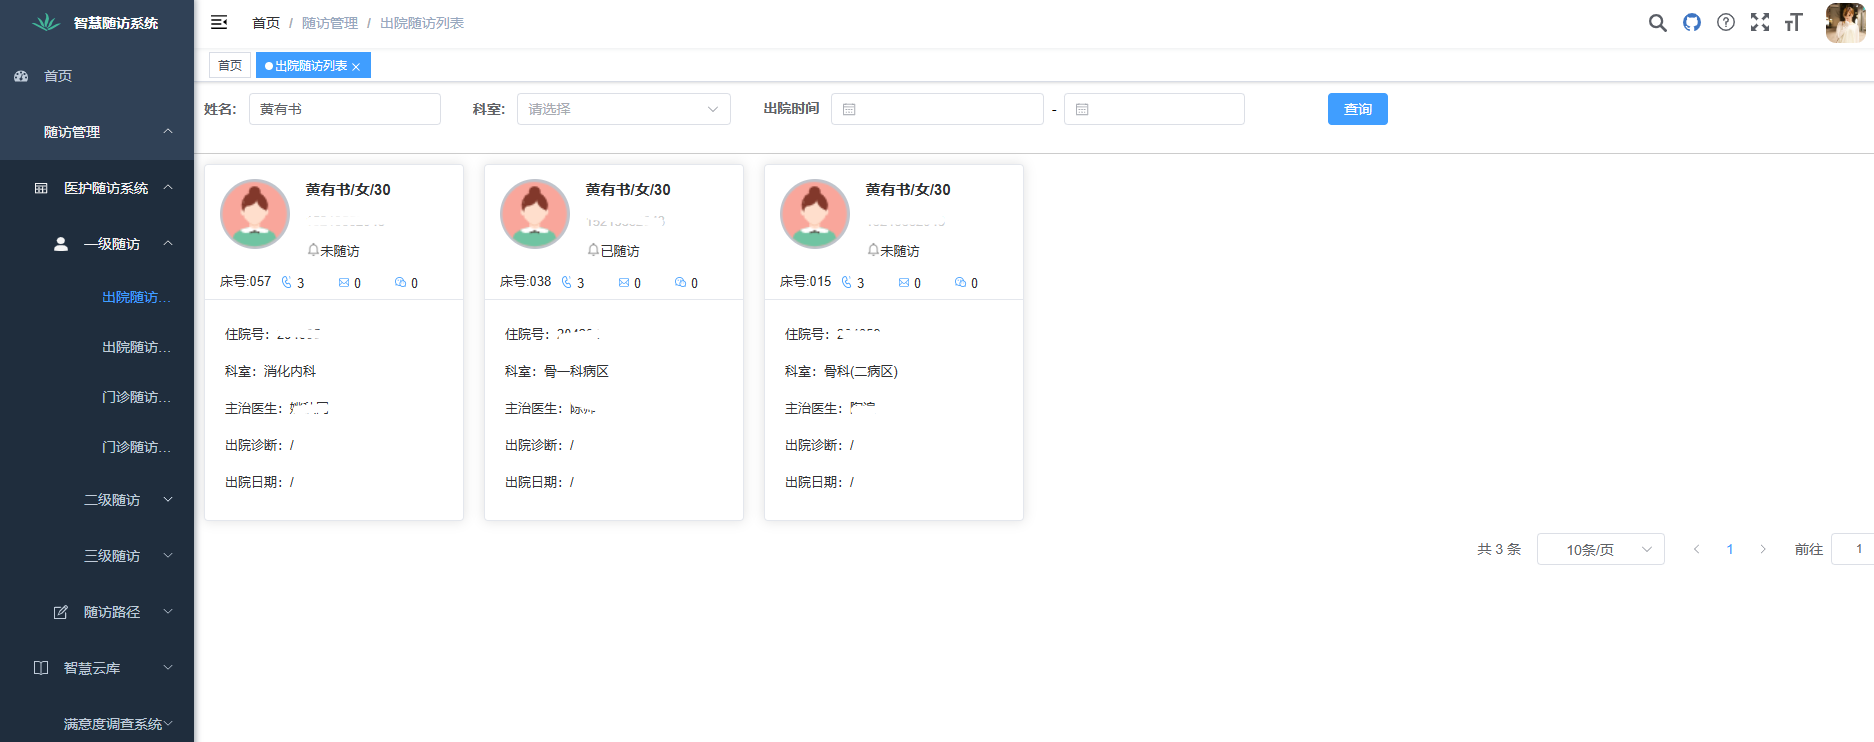Image resolution: width=1874 pixels, height=742 pixels.
Task: Click the system logo leaf icon
Action: click(46, 22)
